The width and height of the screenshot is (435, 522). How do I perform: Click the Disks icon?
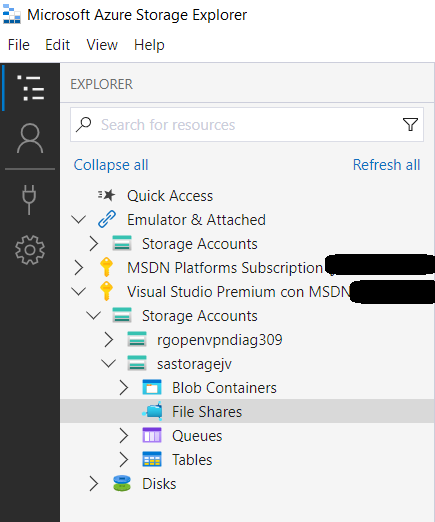pyautogui.click(x=122, y=483)
